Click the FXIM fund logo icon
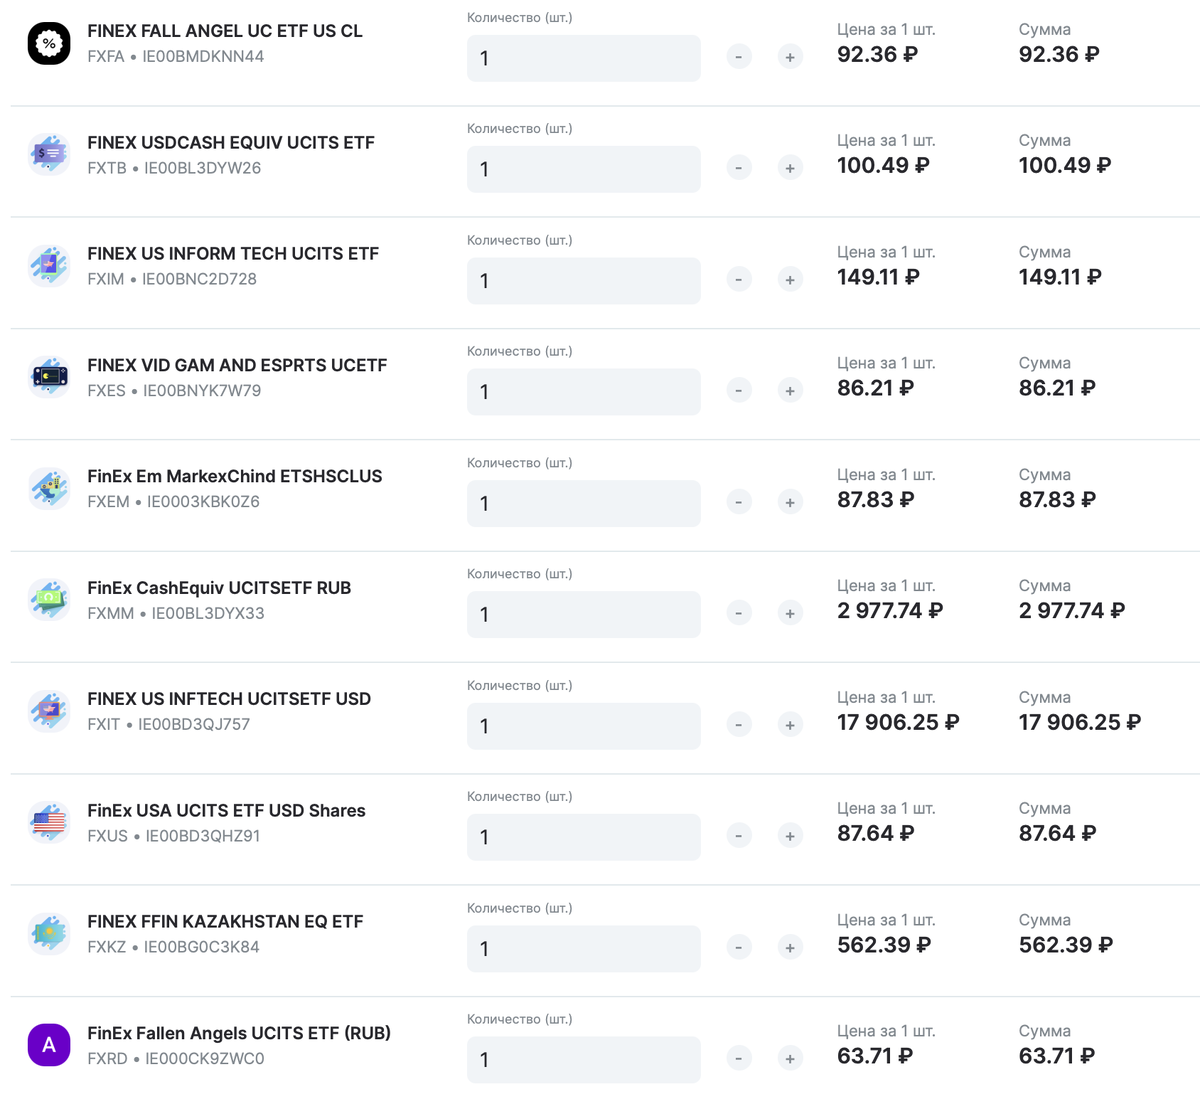This screenshot has width=1200, height=1104. 48,266
